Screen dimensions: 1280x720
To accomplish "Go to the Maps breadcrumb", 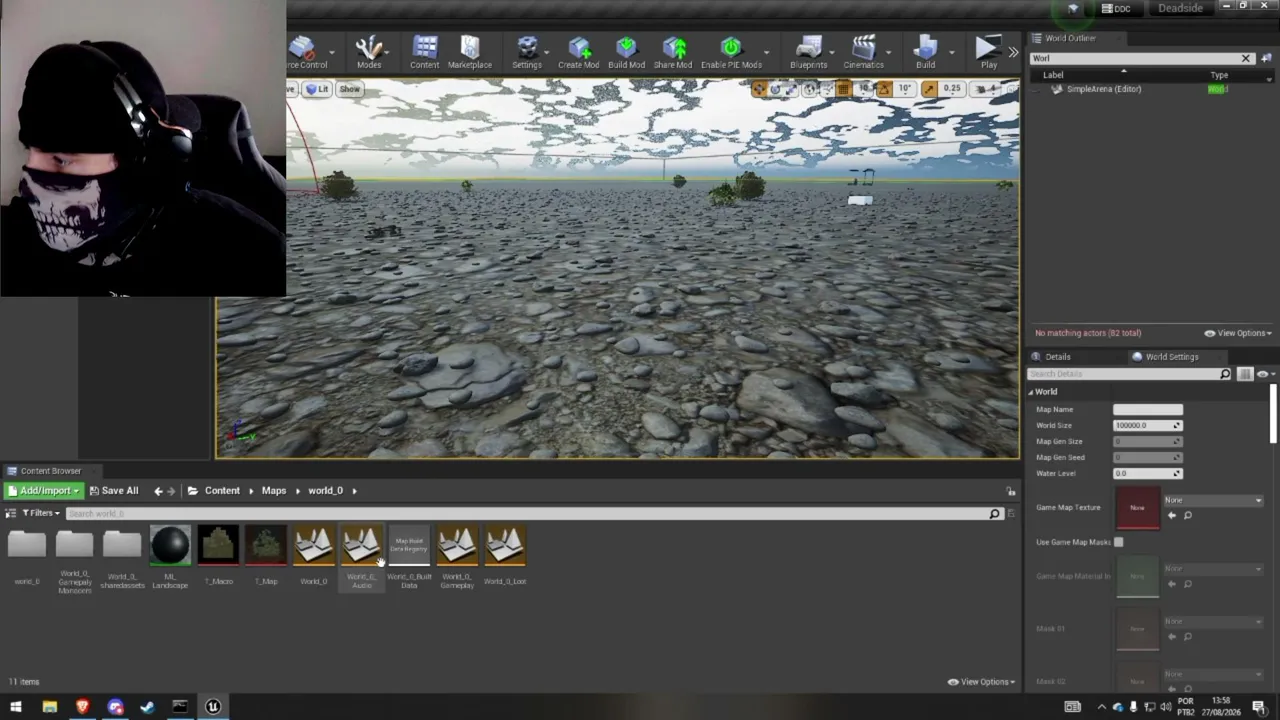I will click(x=274, y=491).
